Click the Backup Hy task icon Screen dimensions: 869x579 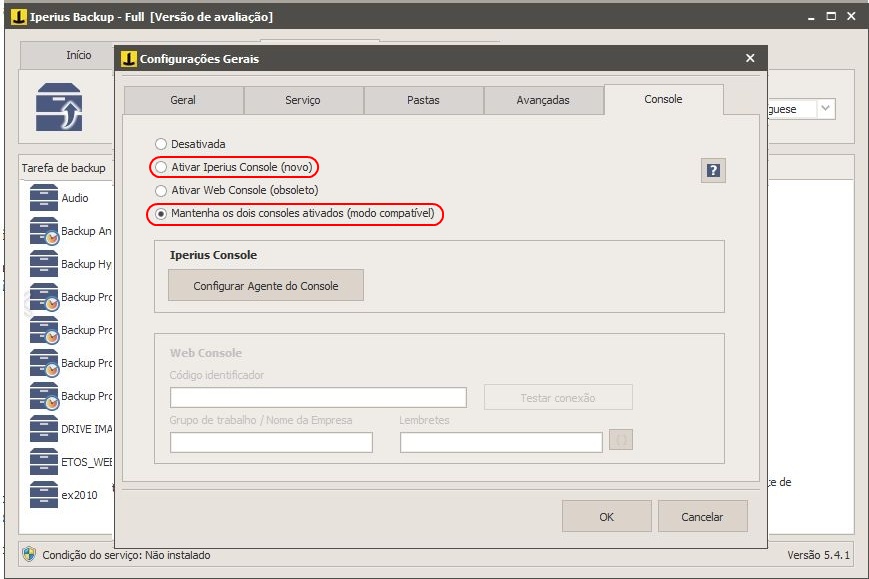(x=44, y=264)
